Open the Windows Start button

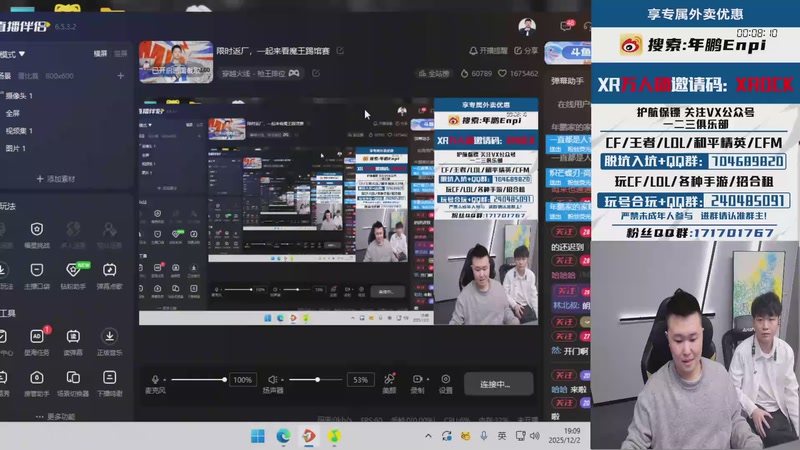point(258,436)
